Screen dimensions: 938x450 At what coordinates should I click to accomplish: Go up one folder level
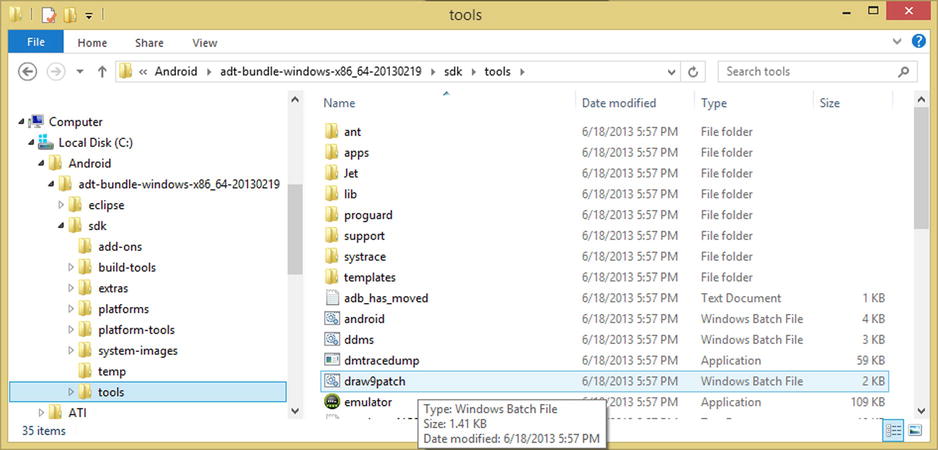pyautogui.click(x=102, y=72)
